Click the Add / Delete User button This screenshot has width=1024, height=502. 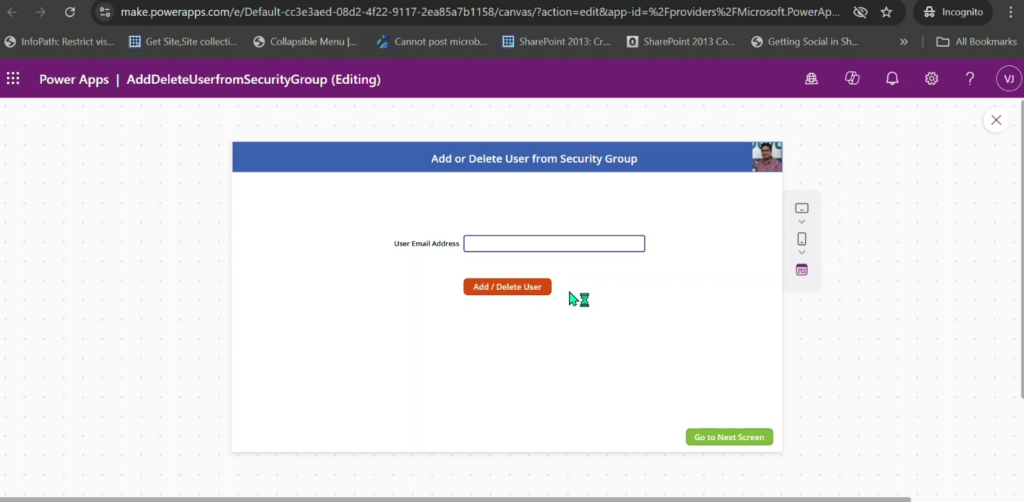[507, 287]
